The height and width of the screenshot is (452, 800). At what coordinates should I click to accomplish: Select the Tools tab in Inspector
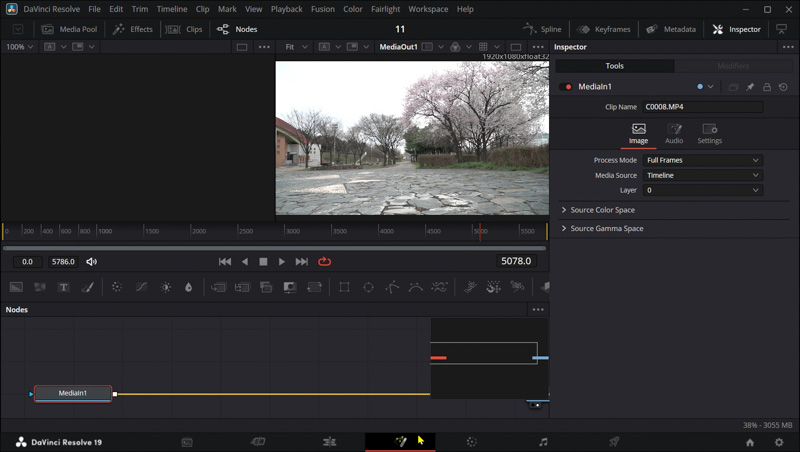615,66
